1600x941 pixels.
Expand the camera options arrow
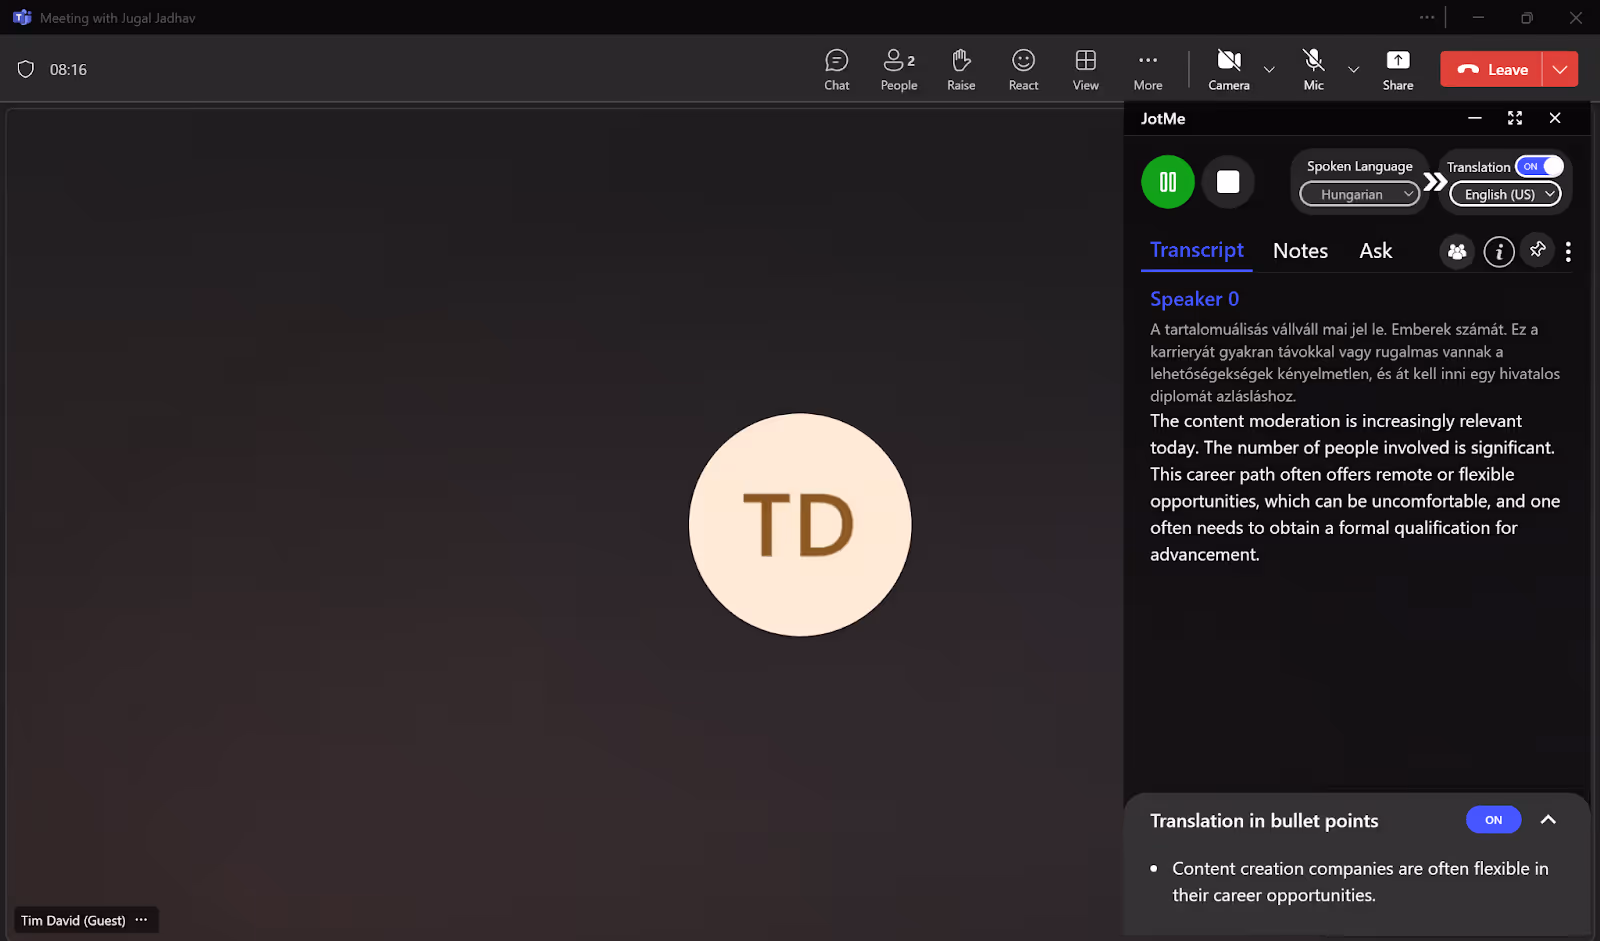click(1269, 70)
